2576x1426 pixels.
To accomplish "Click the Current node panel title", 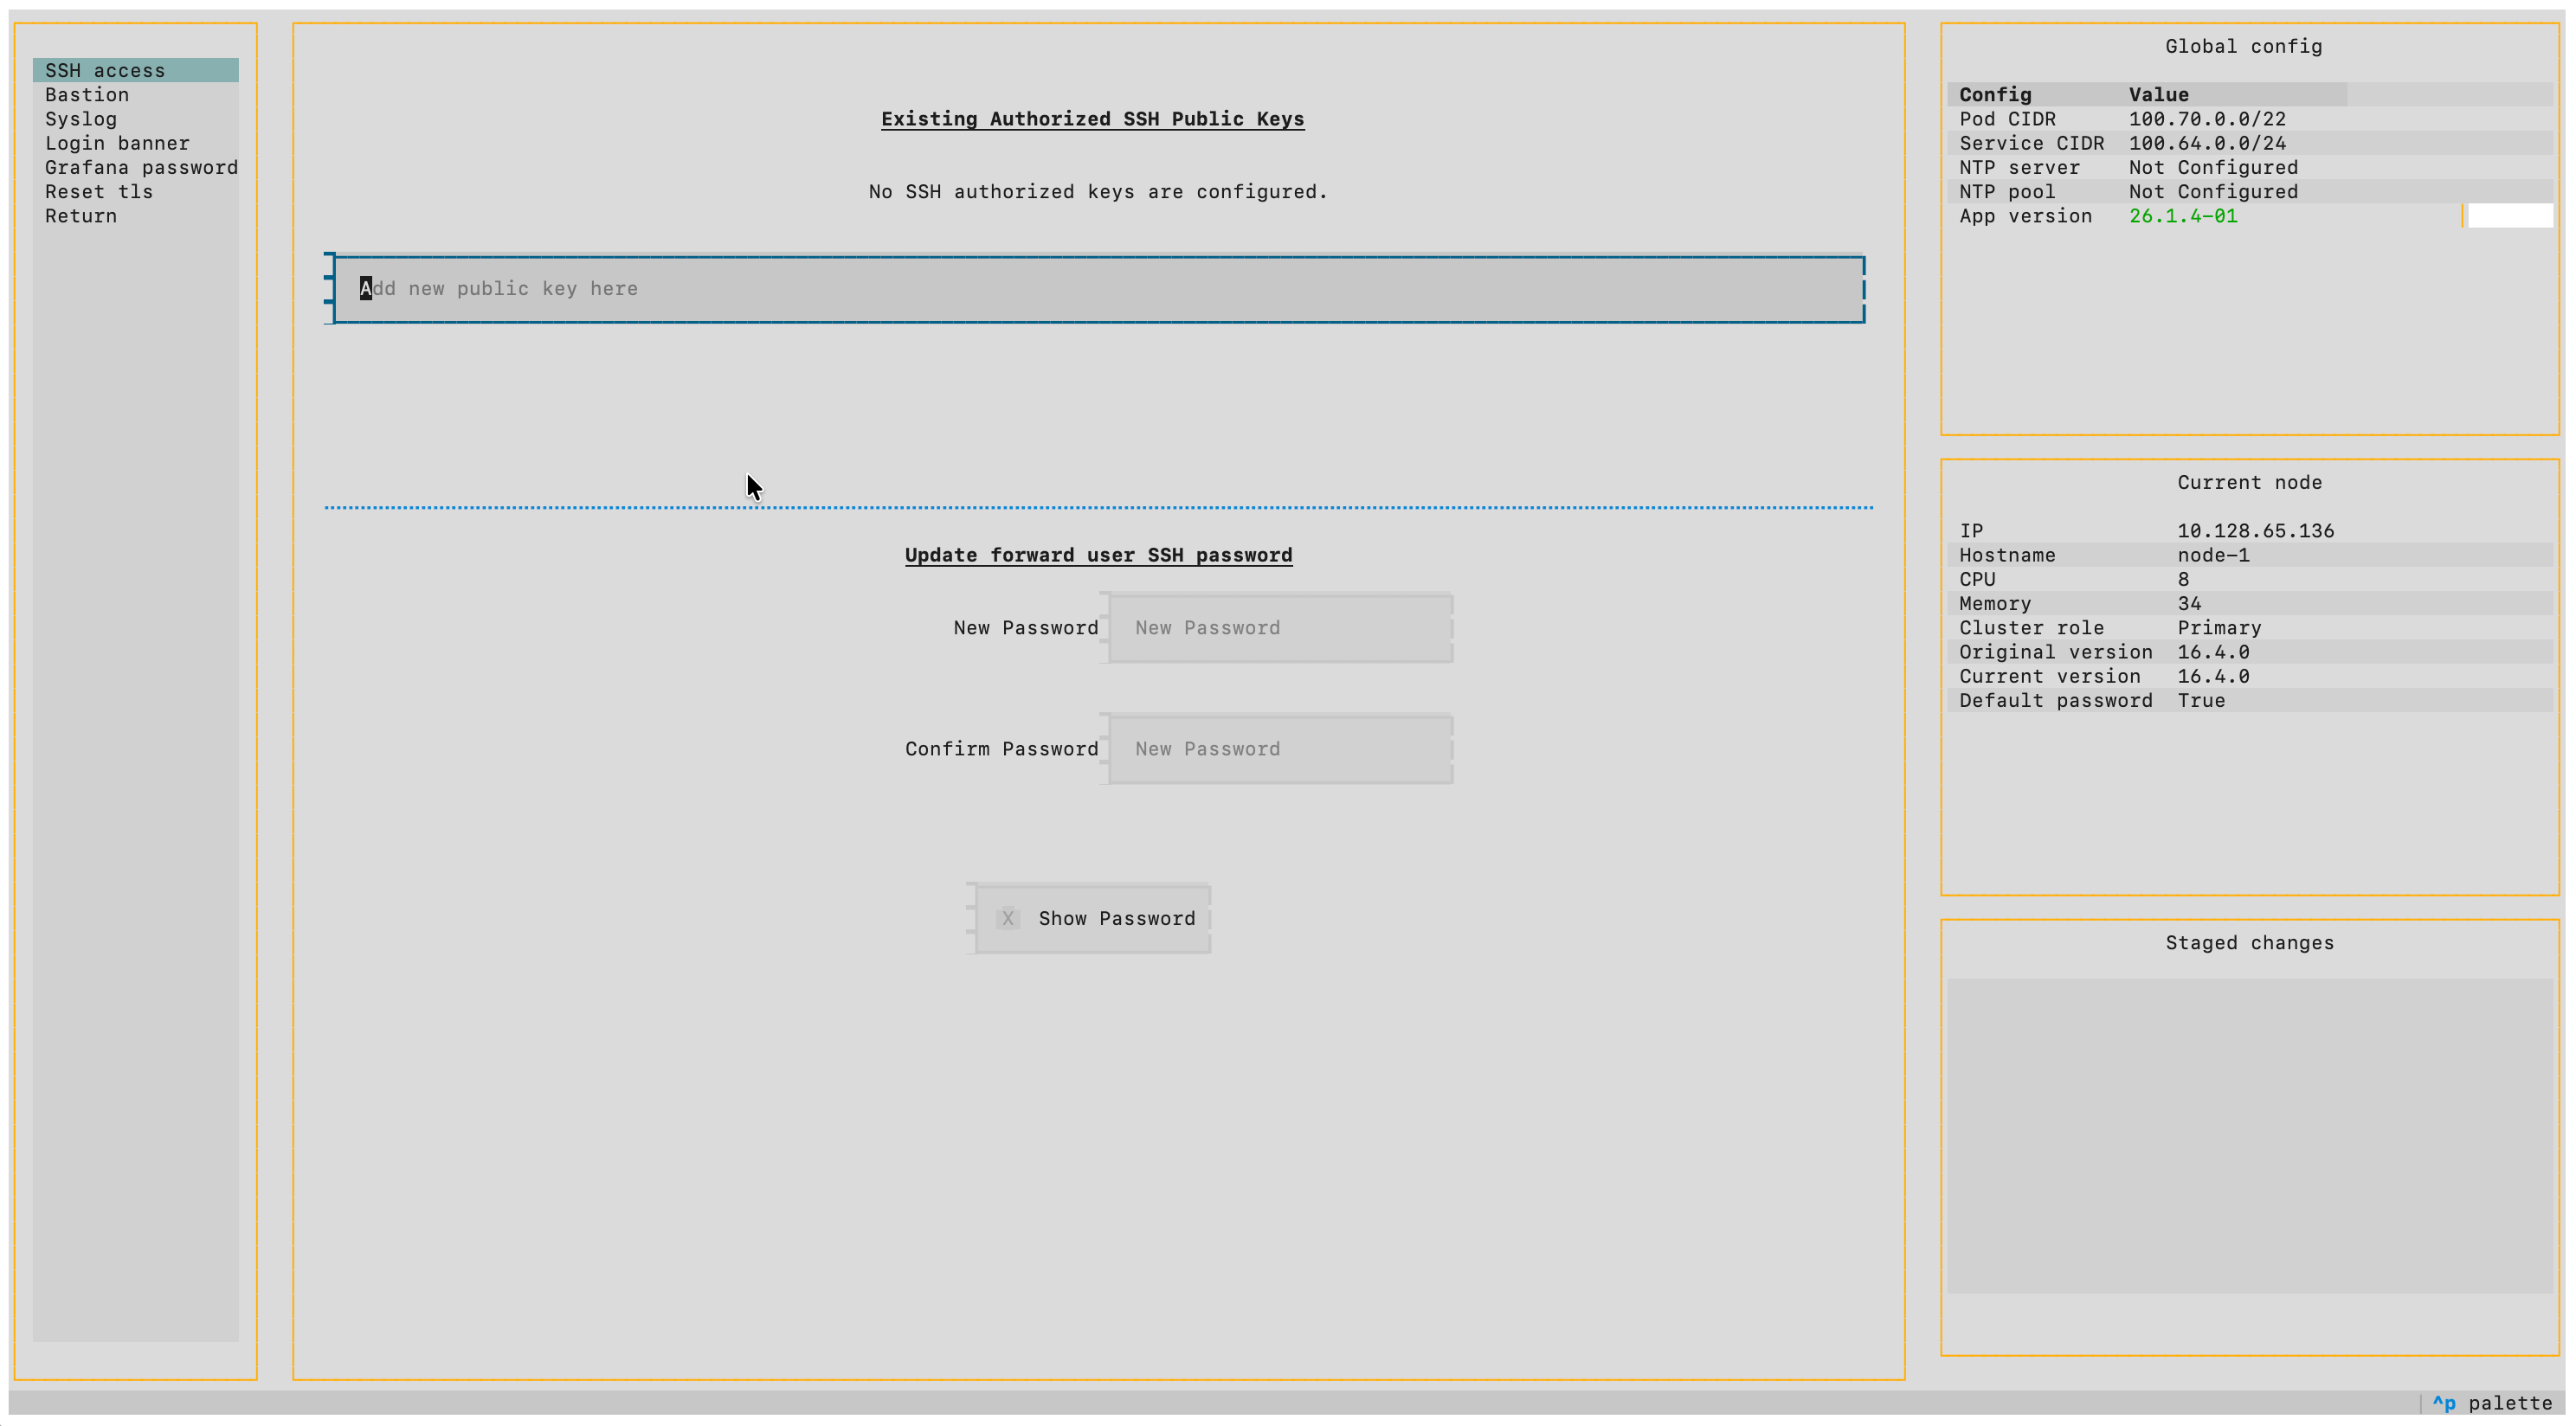I will (2249, 482).
